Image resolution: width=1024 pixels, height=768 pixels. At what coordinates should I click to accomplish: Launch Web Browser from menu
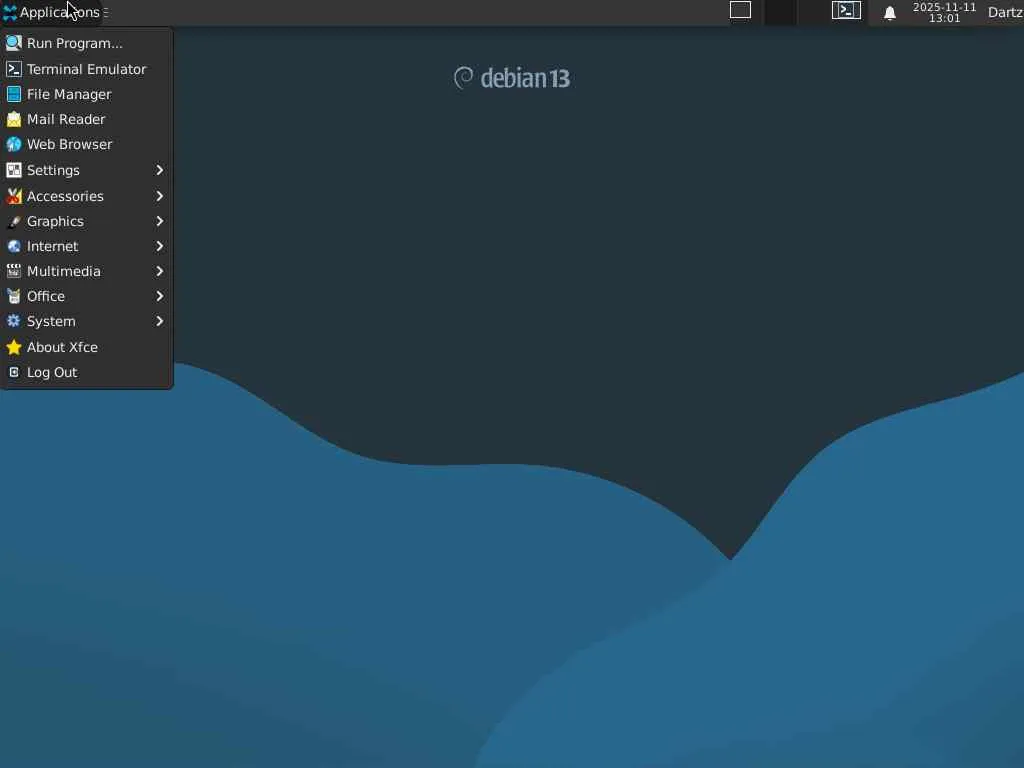(x=86, y=144)
